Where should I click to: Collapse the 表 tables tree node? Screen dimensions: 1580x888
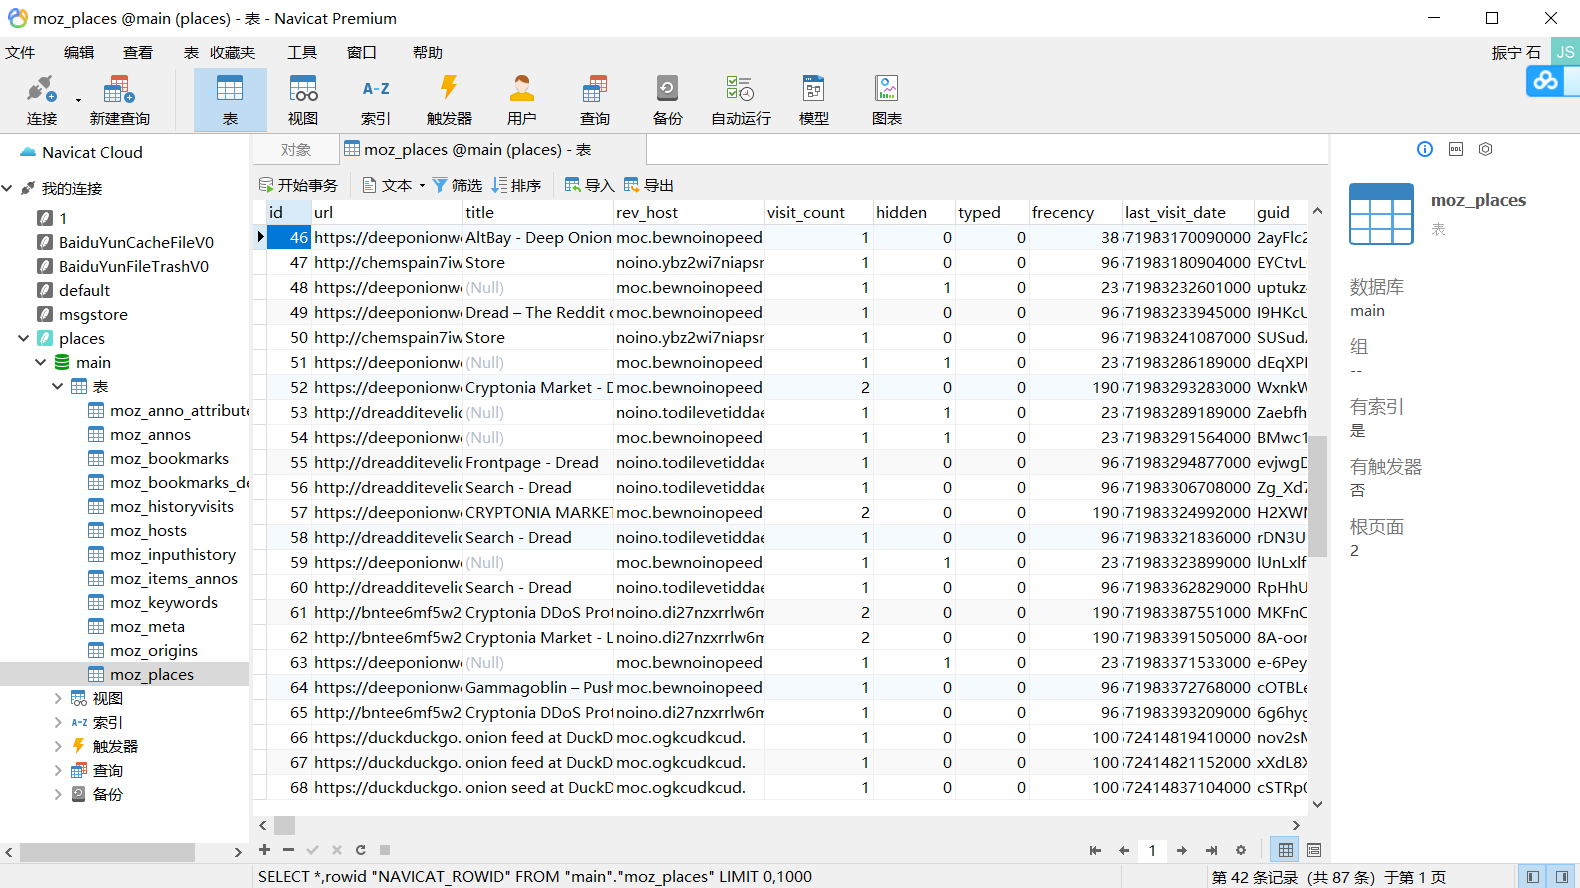tap(57, 386)
